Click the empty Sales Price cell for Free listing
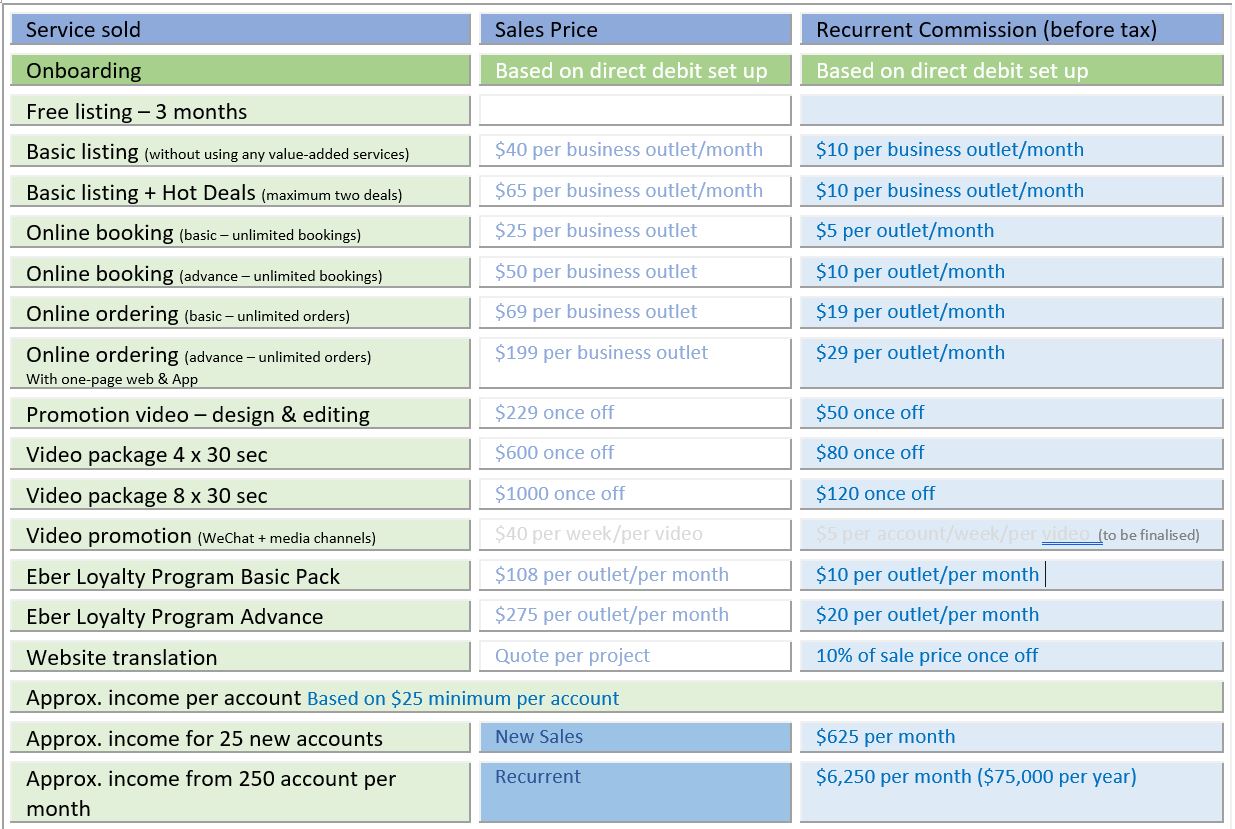This screenshot has width=1235, height=829. 634,110
